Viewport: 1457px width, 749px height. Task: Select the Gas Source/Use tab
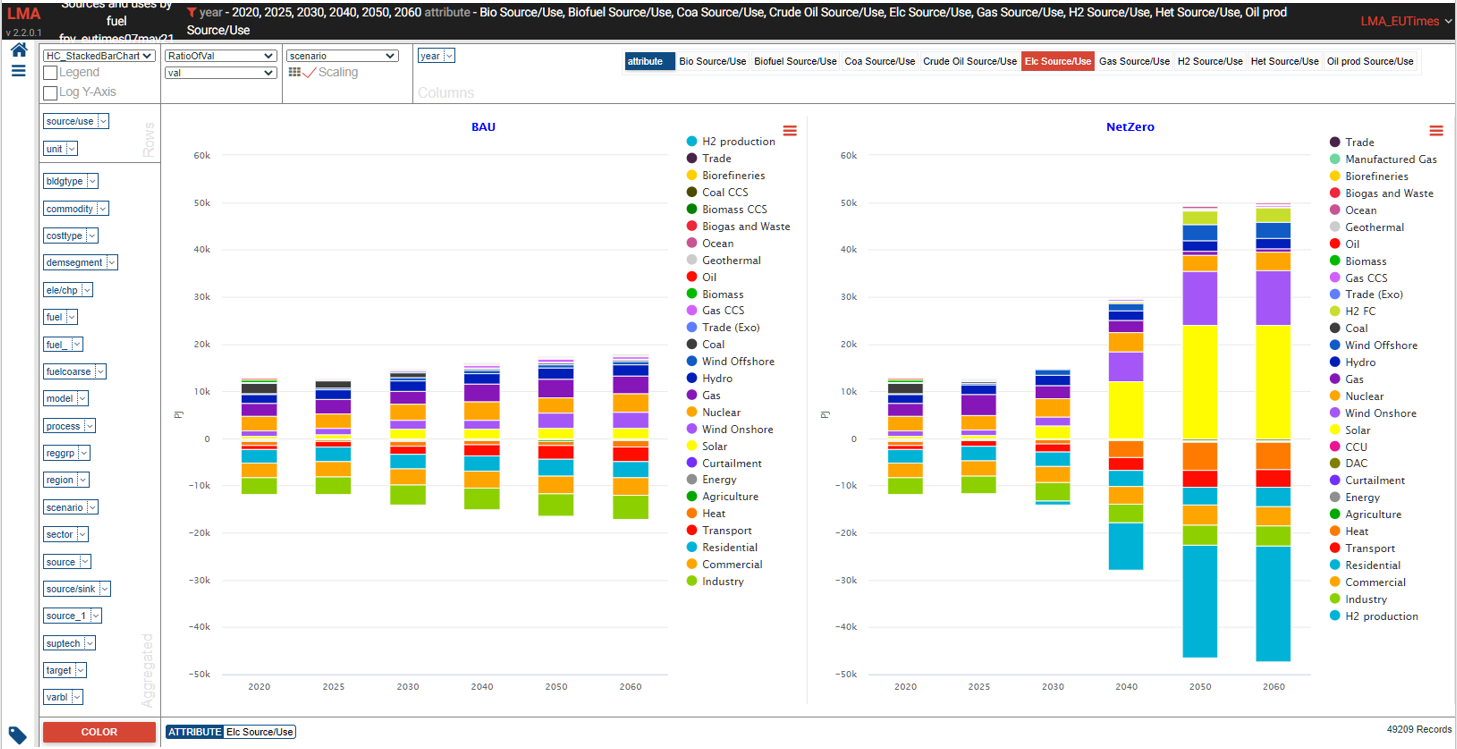tap(1134, 61)
